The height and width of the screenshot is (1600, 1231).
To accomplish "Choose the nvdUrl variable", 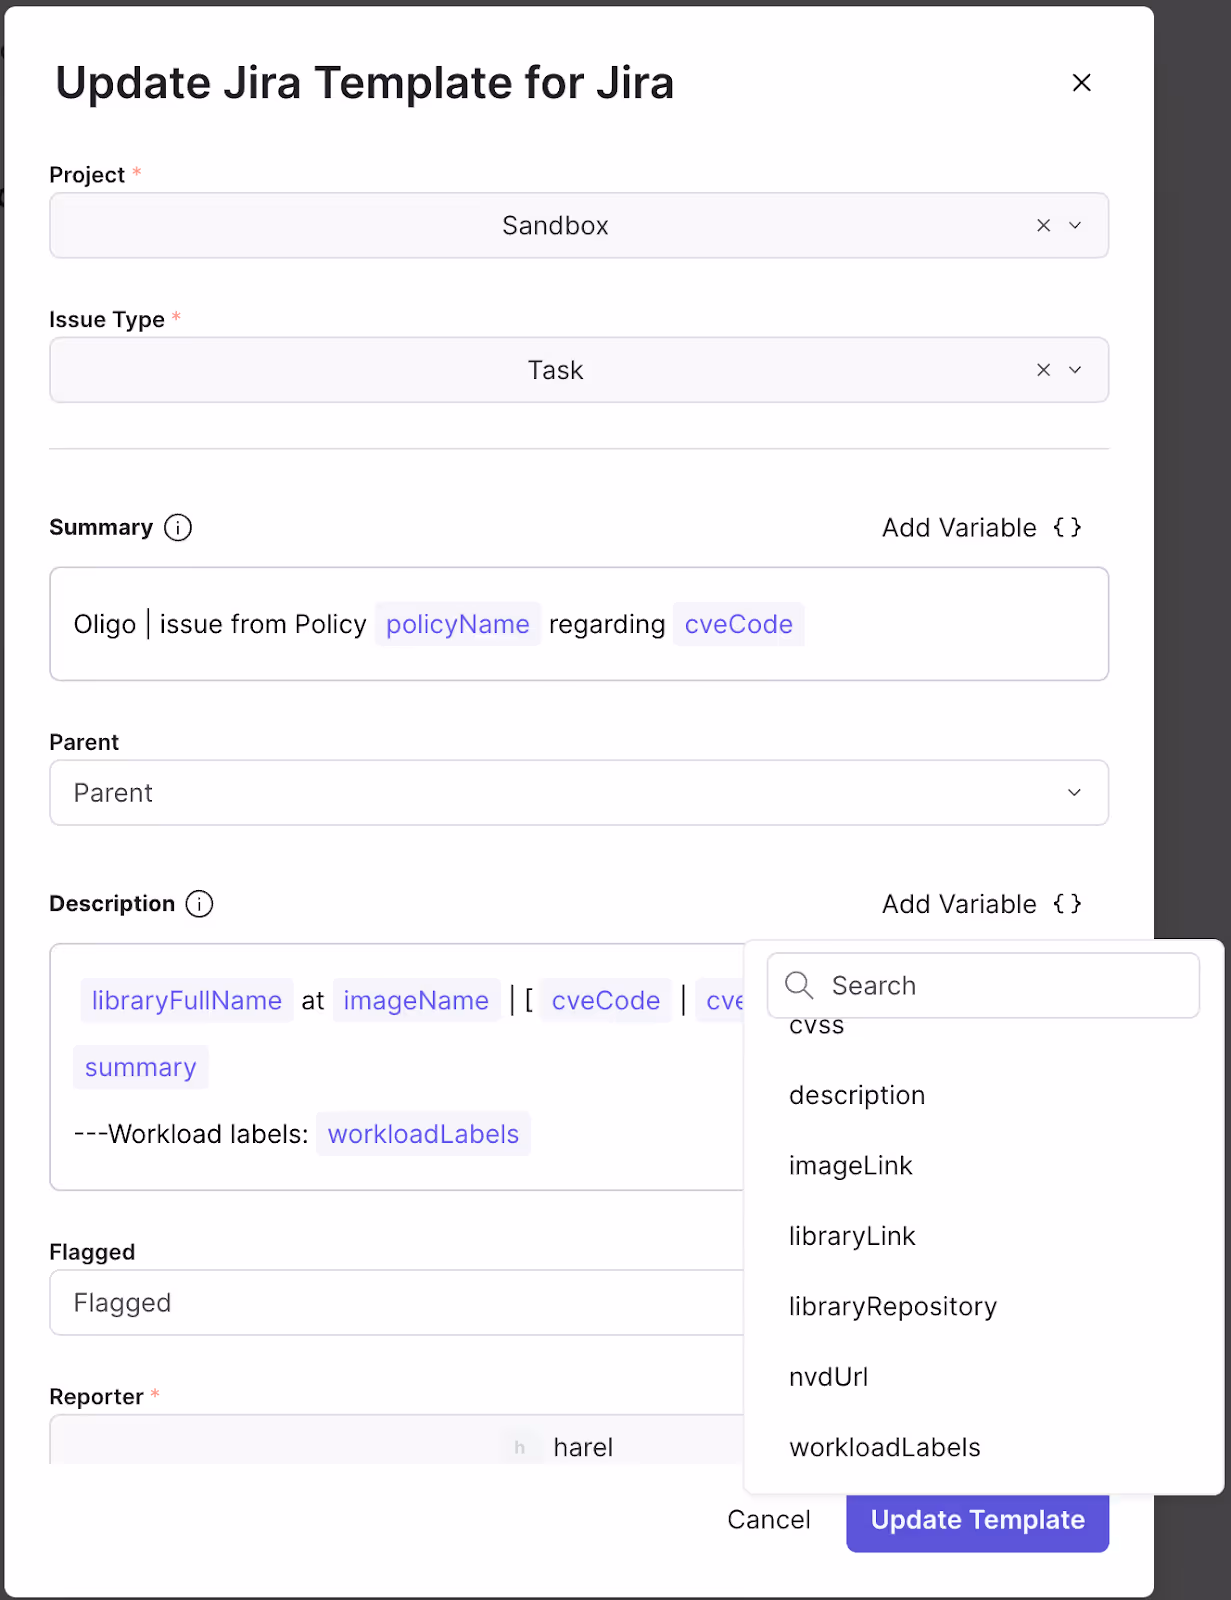I will (829, 1378).
